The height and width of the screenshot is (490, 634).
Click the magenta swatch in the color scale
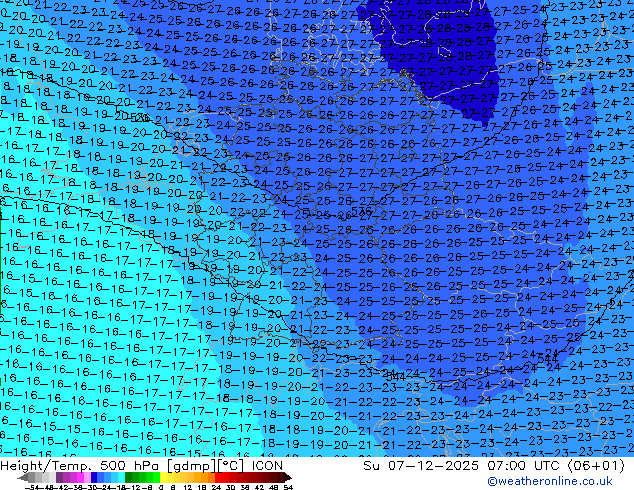click(80, 478)
